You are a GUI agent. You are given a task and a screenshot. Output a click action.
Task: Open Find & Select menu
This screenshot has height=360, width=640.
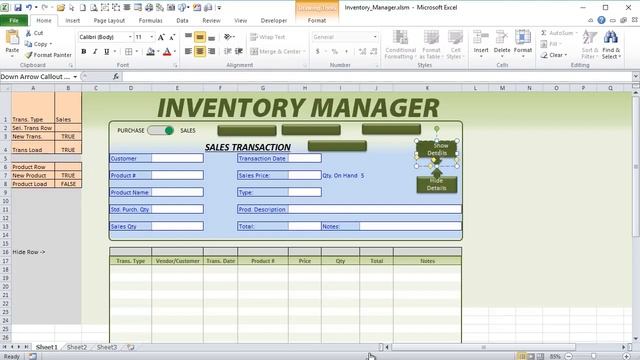coord(611,44)
